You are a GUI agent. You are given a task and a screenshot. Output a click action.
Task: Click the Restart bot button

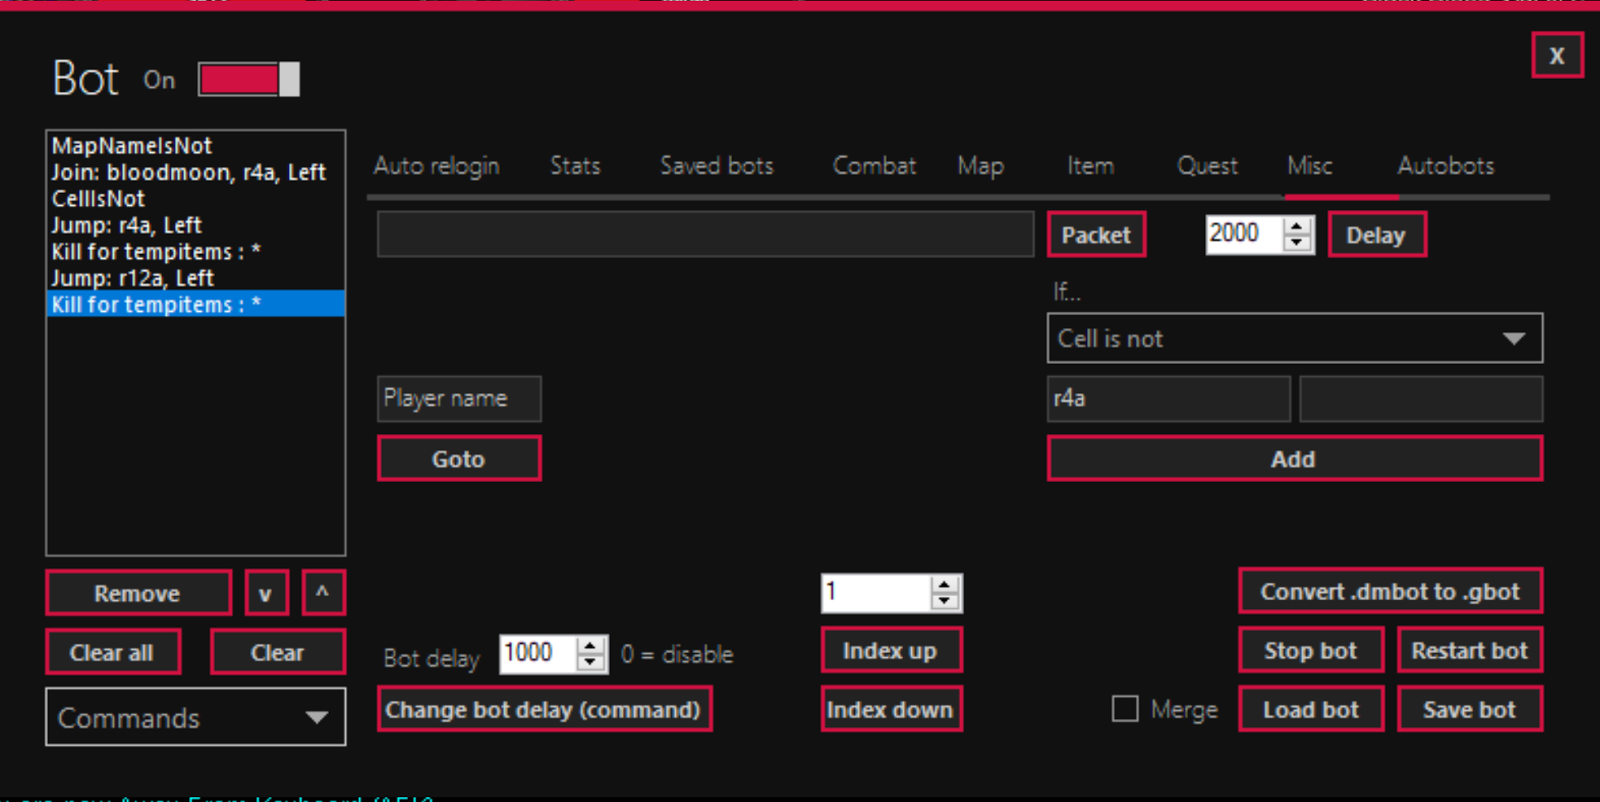point(1470,651)
